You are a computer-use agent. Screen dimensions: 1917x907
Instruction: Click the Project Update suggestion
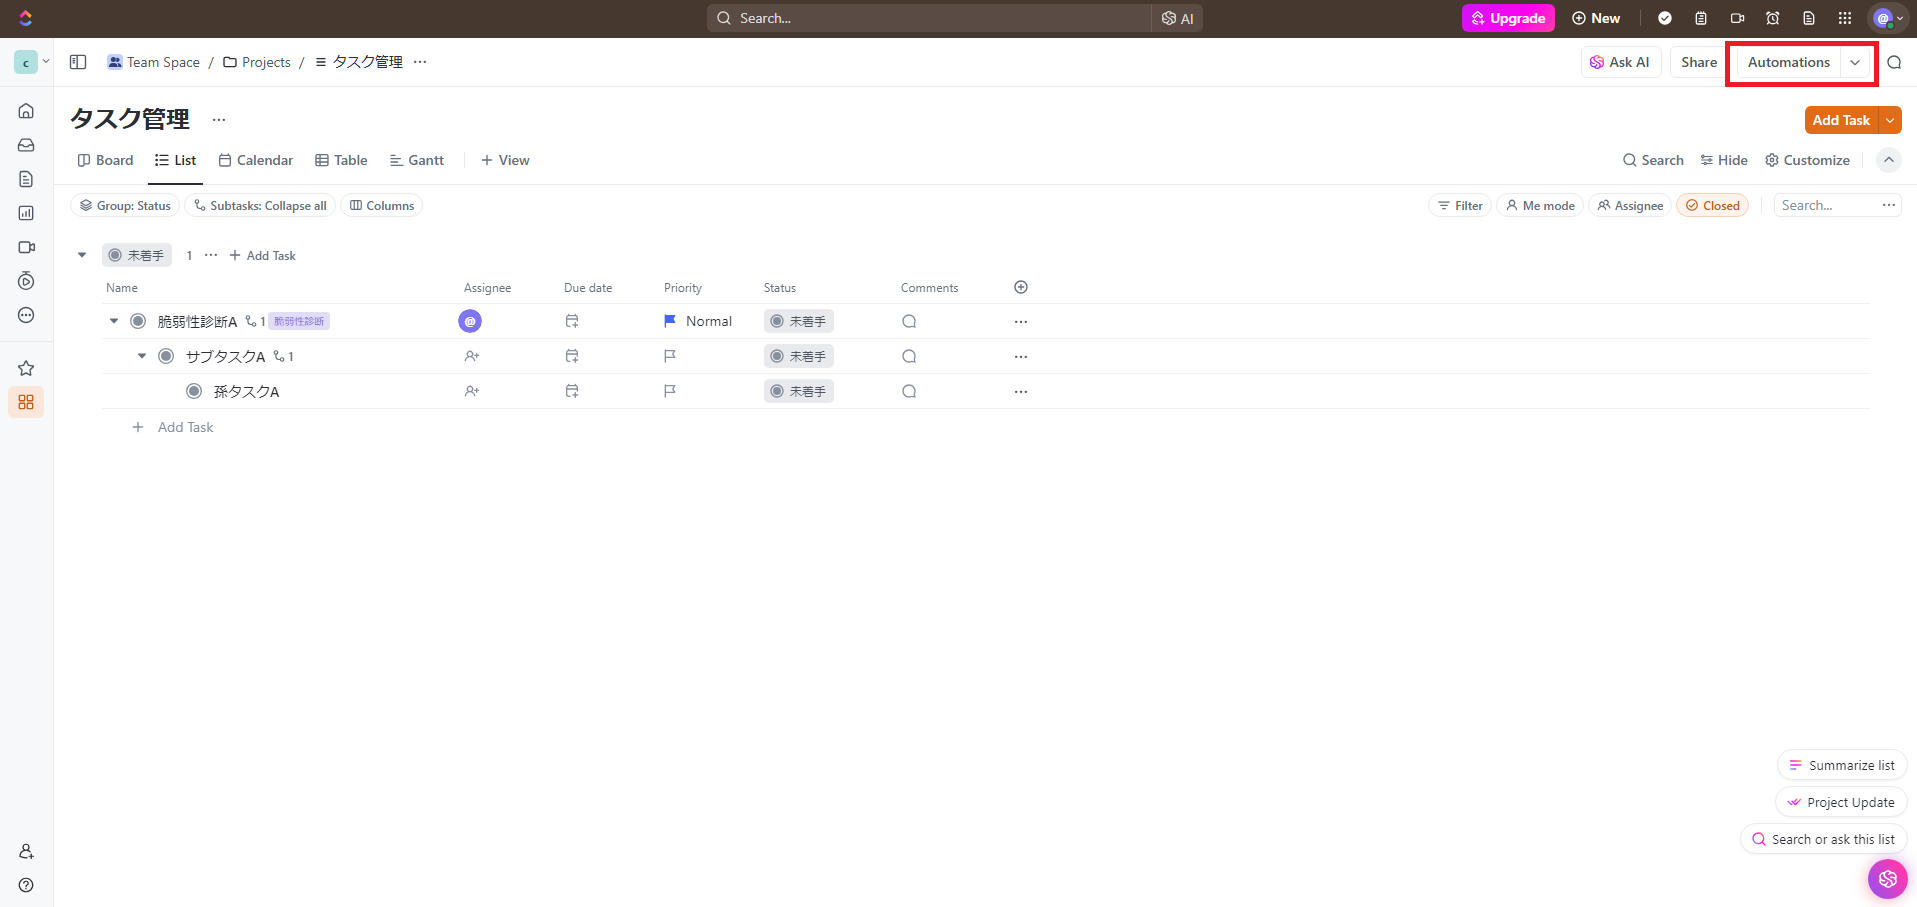pos(1841,802)
